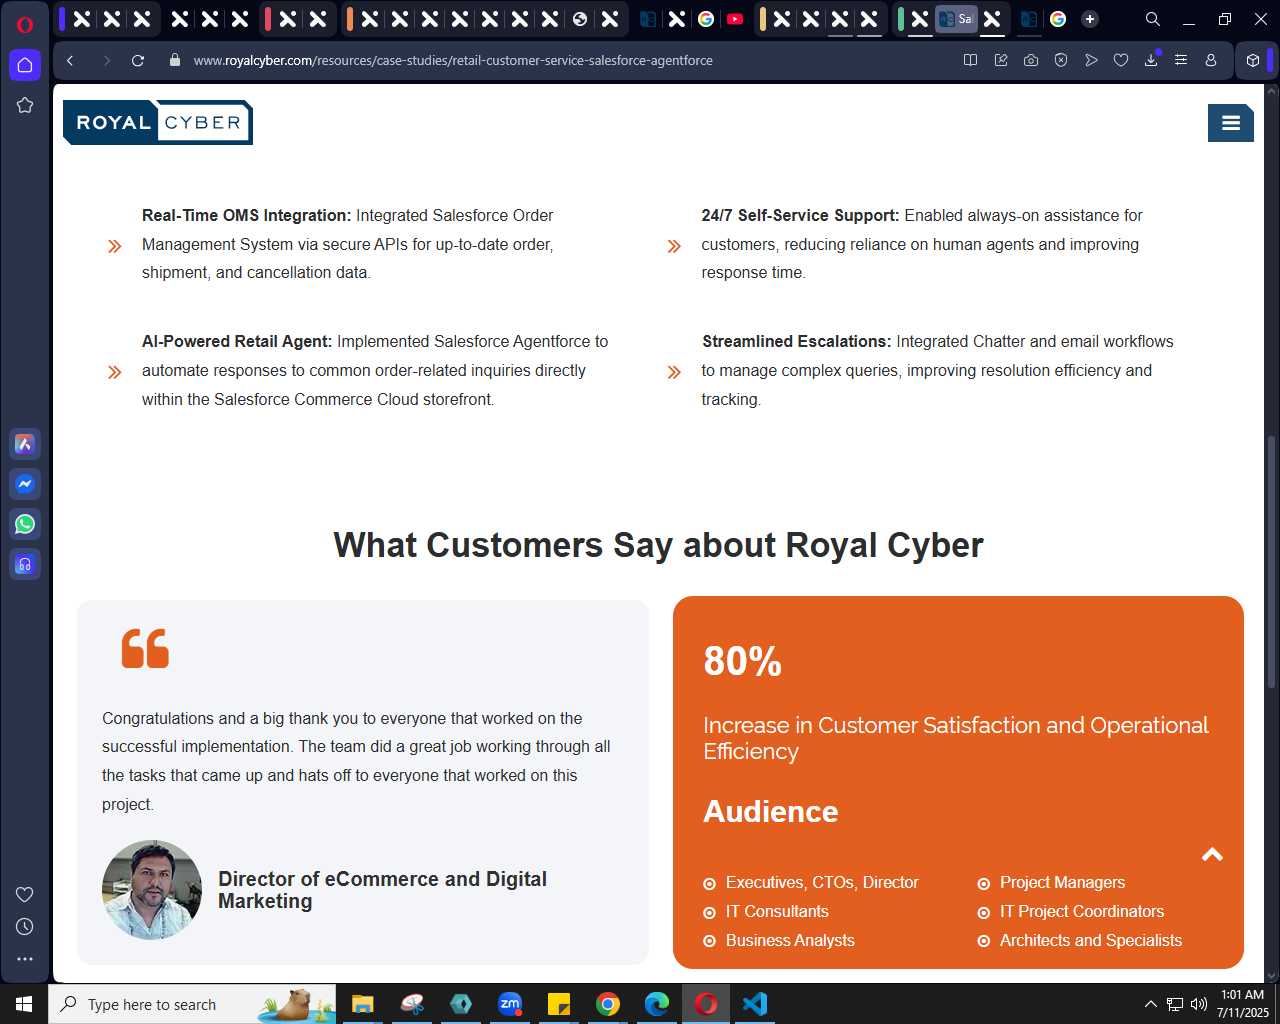Click the 'Streamlined Escalations:' heading

(x=796, y=341)
